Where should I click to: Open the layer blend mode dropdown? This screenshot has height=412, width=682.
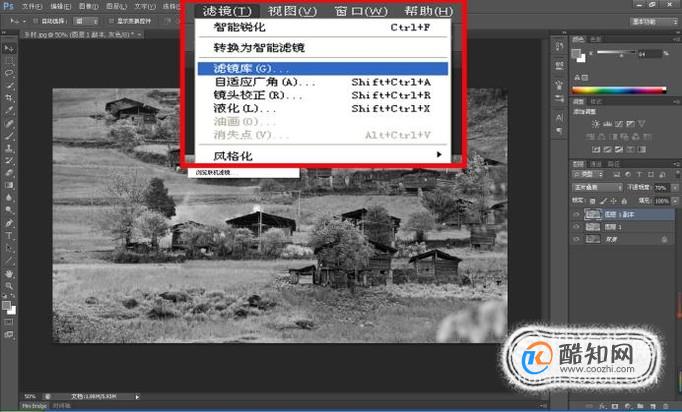598,188
